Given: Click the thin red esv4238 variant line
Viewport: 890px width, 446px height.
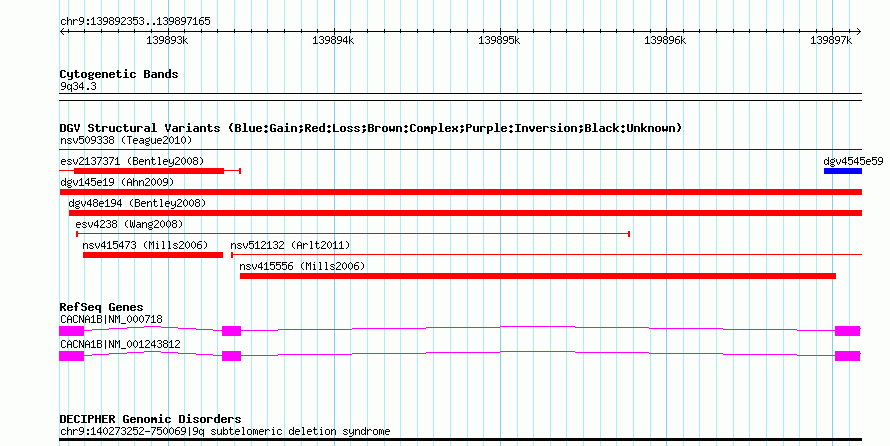Looking at the screenshot, I should 353,234.
